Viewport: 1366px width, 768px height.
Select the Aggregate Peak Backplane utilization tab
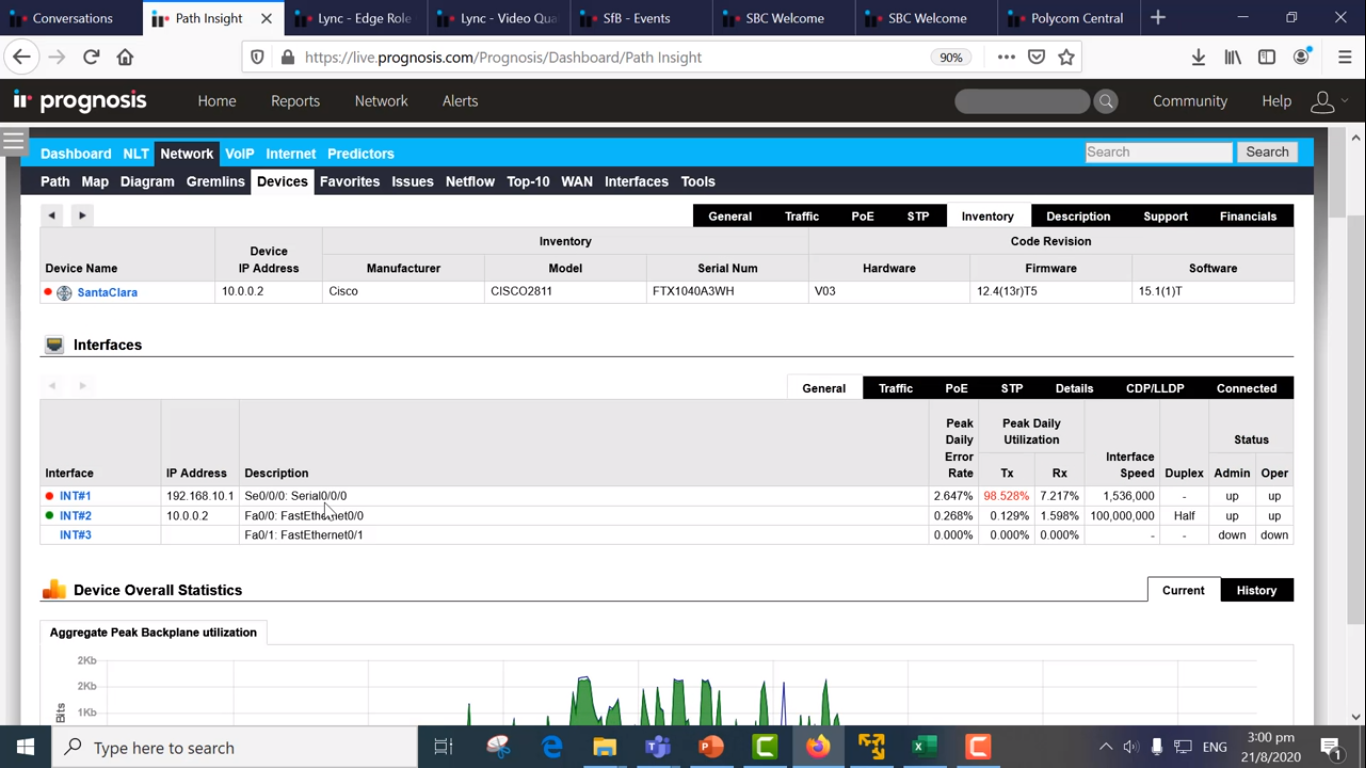[x=153, y=632]
